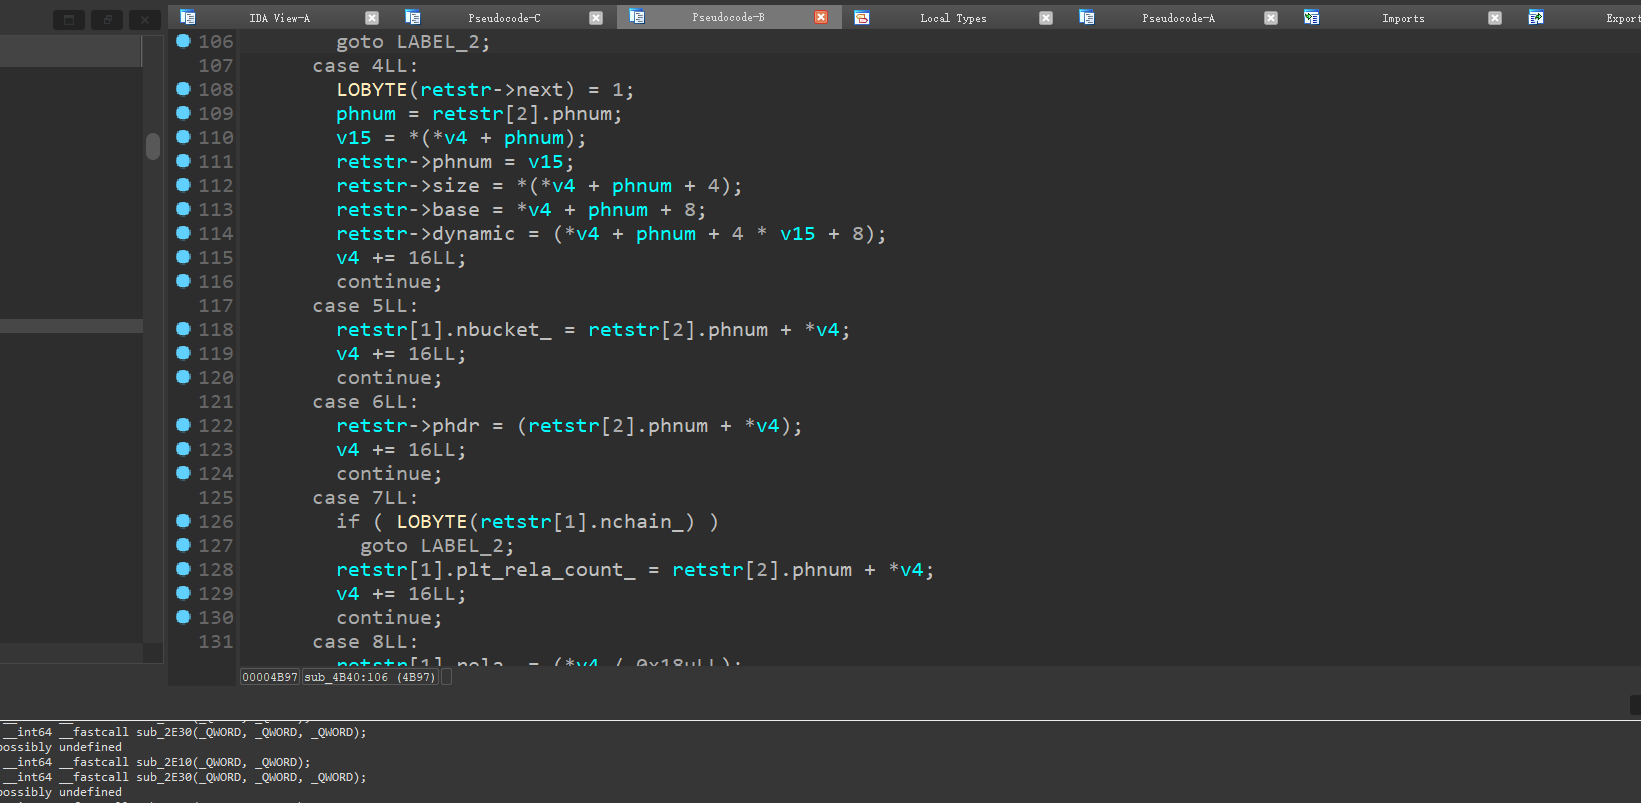Click 'continue;' on line 116
This screenshot has width=1641, height=803.
point(389,282)
